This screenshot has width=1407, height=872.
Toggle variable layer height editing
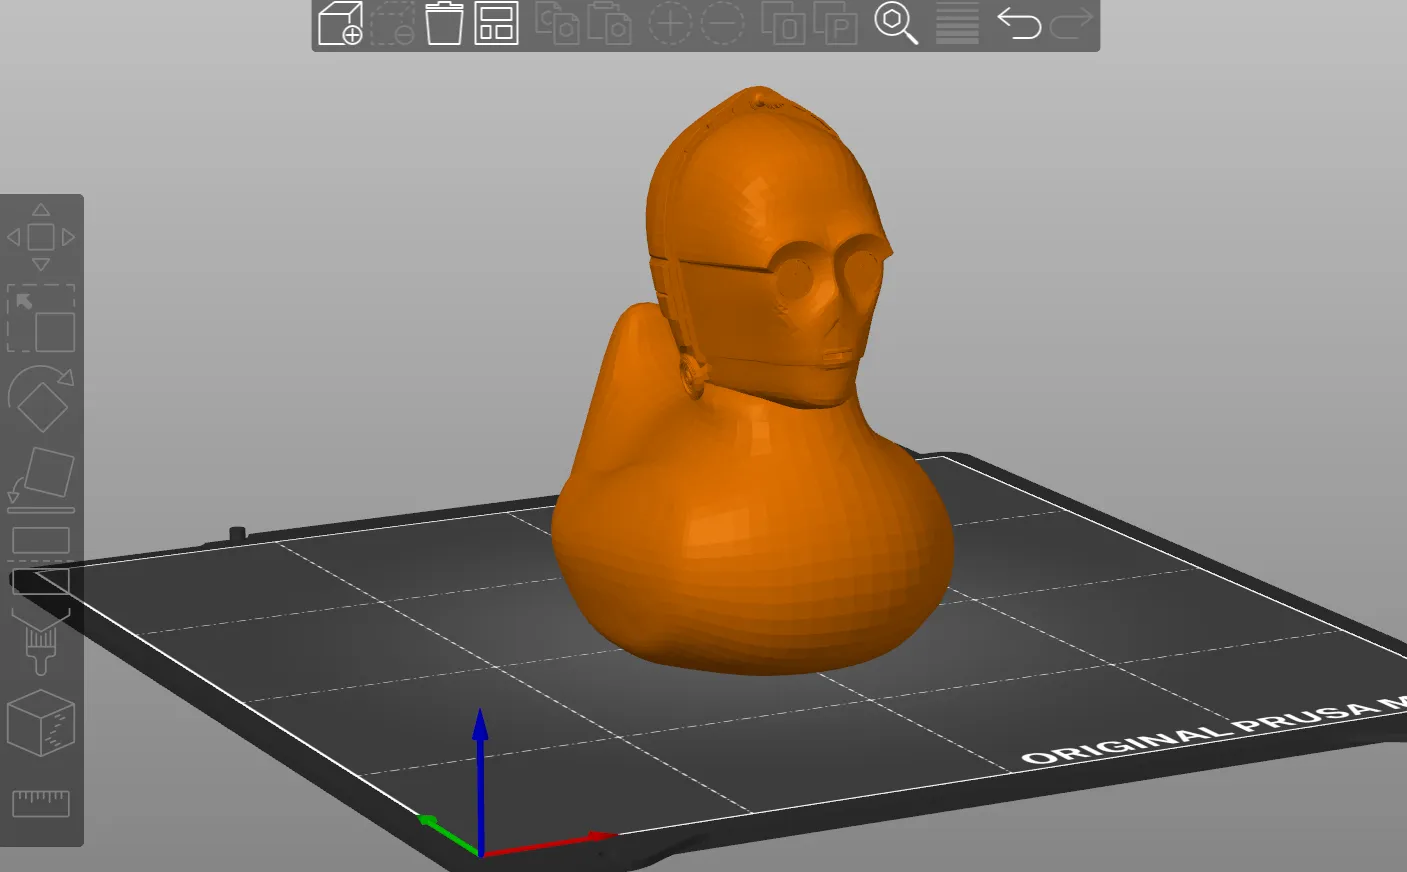[x=957, y=24]
